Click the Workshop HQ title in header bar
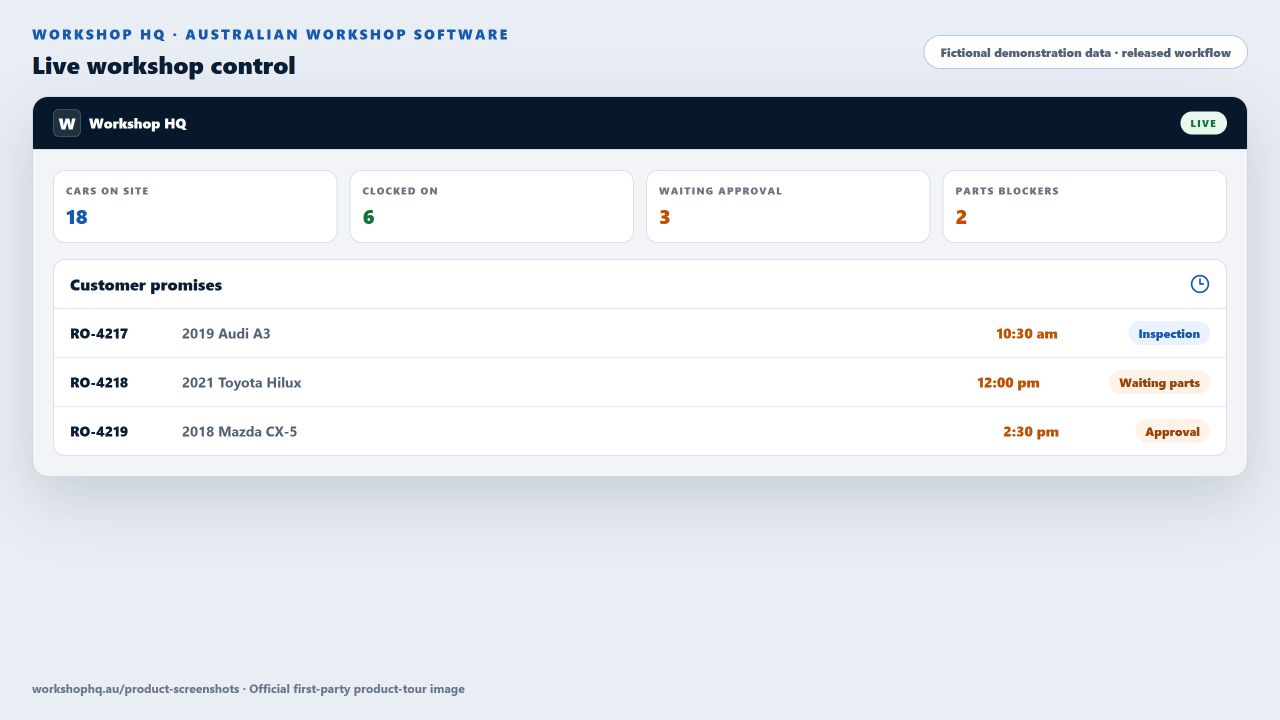The image size is (1280, 720). [x=138, y=124]
